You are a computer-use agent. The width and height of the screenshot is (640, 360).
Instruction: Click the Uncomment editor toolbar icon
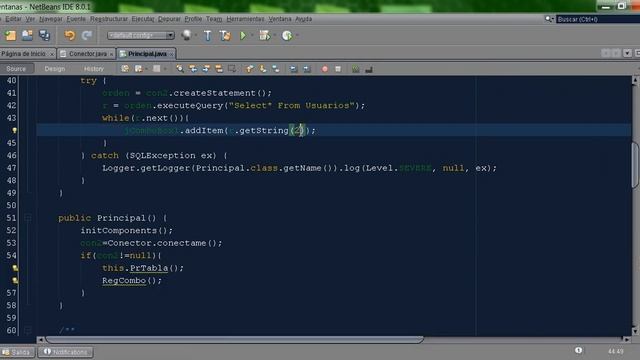coord(369,69)
